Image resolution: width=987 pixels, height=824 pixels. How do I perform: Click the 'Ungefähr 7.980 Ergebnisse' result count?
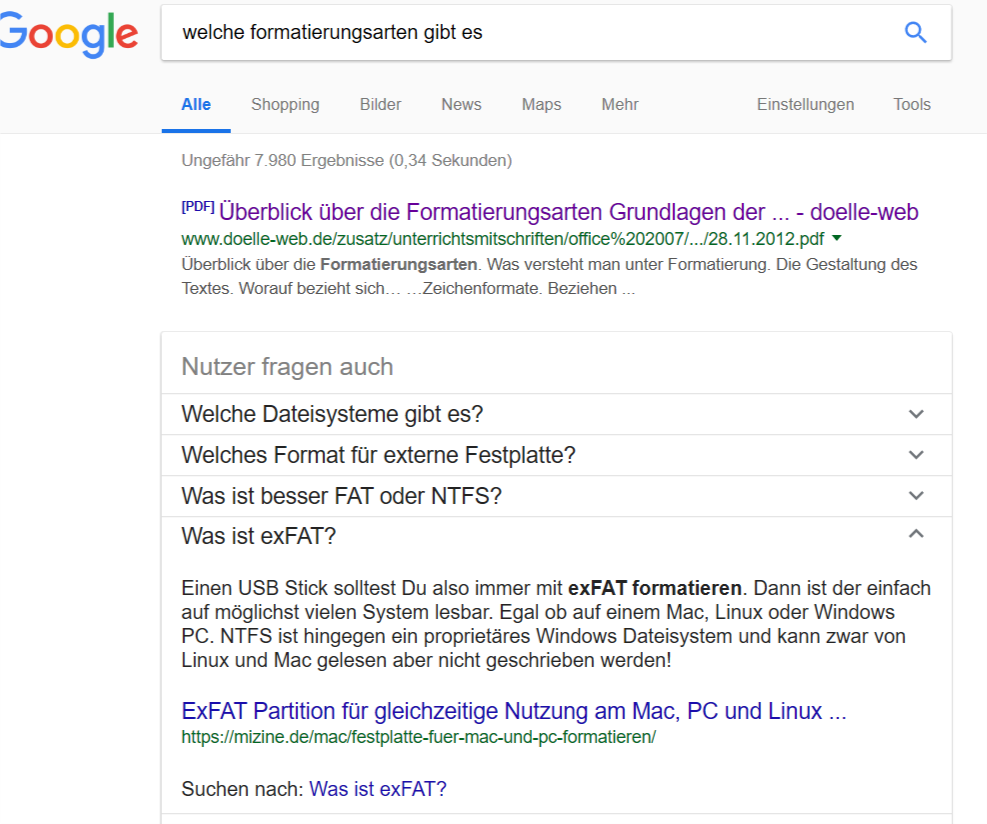click(347, 161)
